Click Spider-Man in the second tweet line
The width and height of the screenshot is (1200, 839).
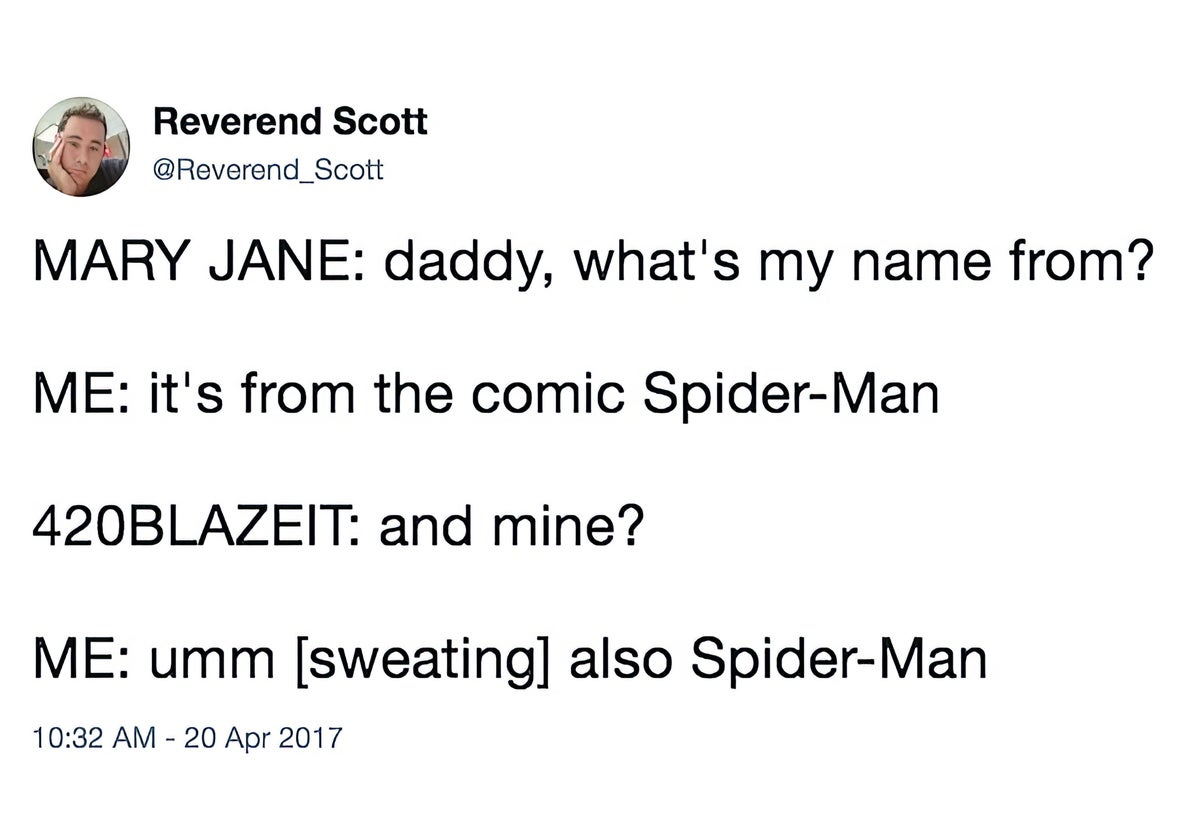(790, 395)
